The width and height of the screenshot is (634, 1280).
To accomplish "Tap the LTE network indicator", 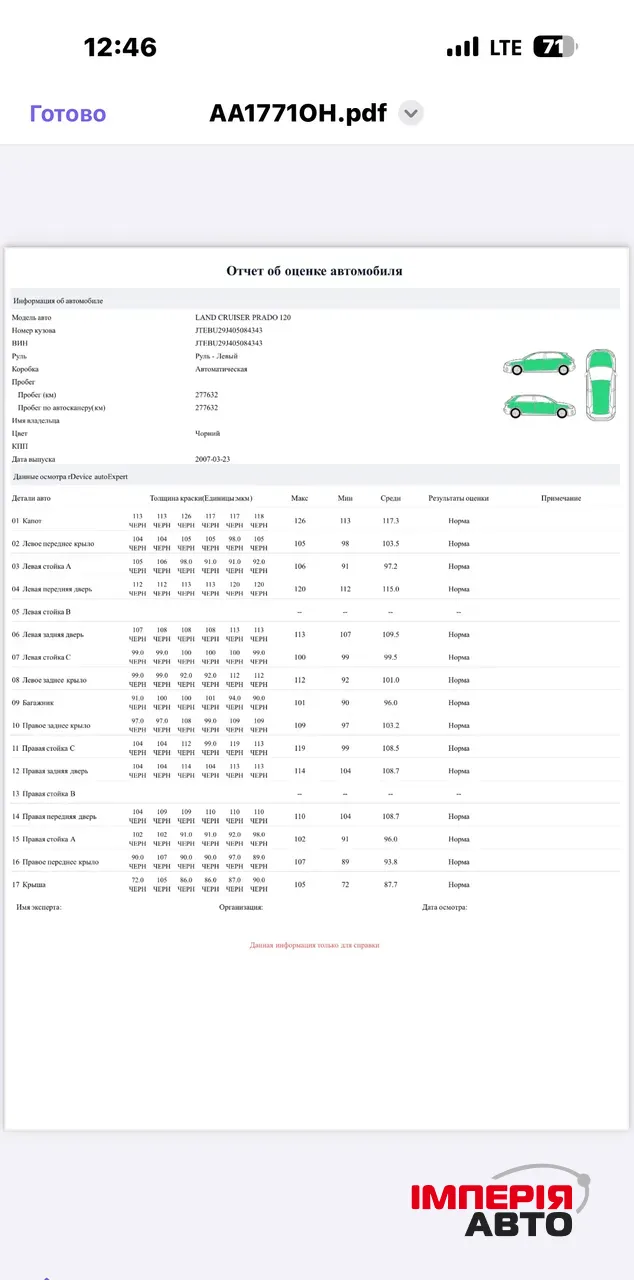I will (x=505, y=47).
